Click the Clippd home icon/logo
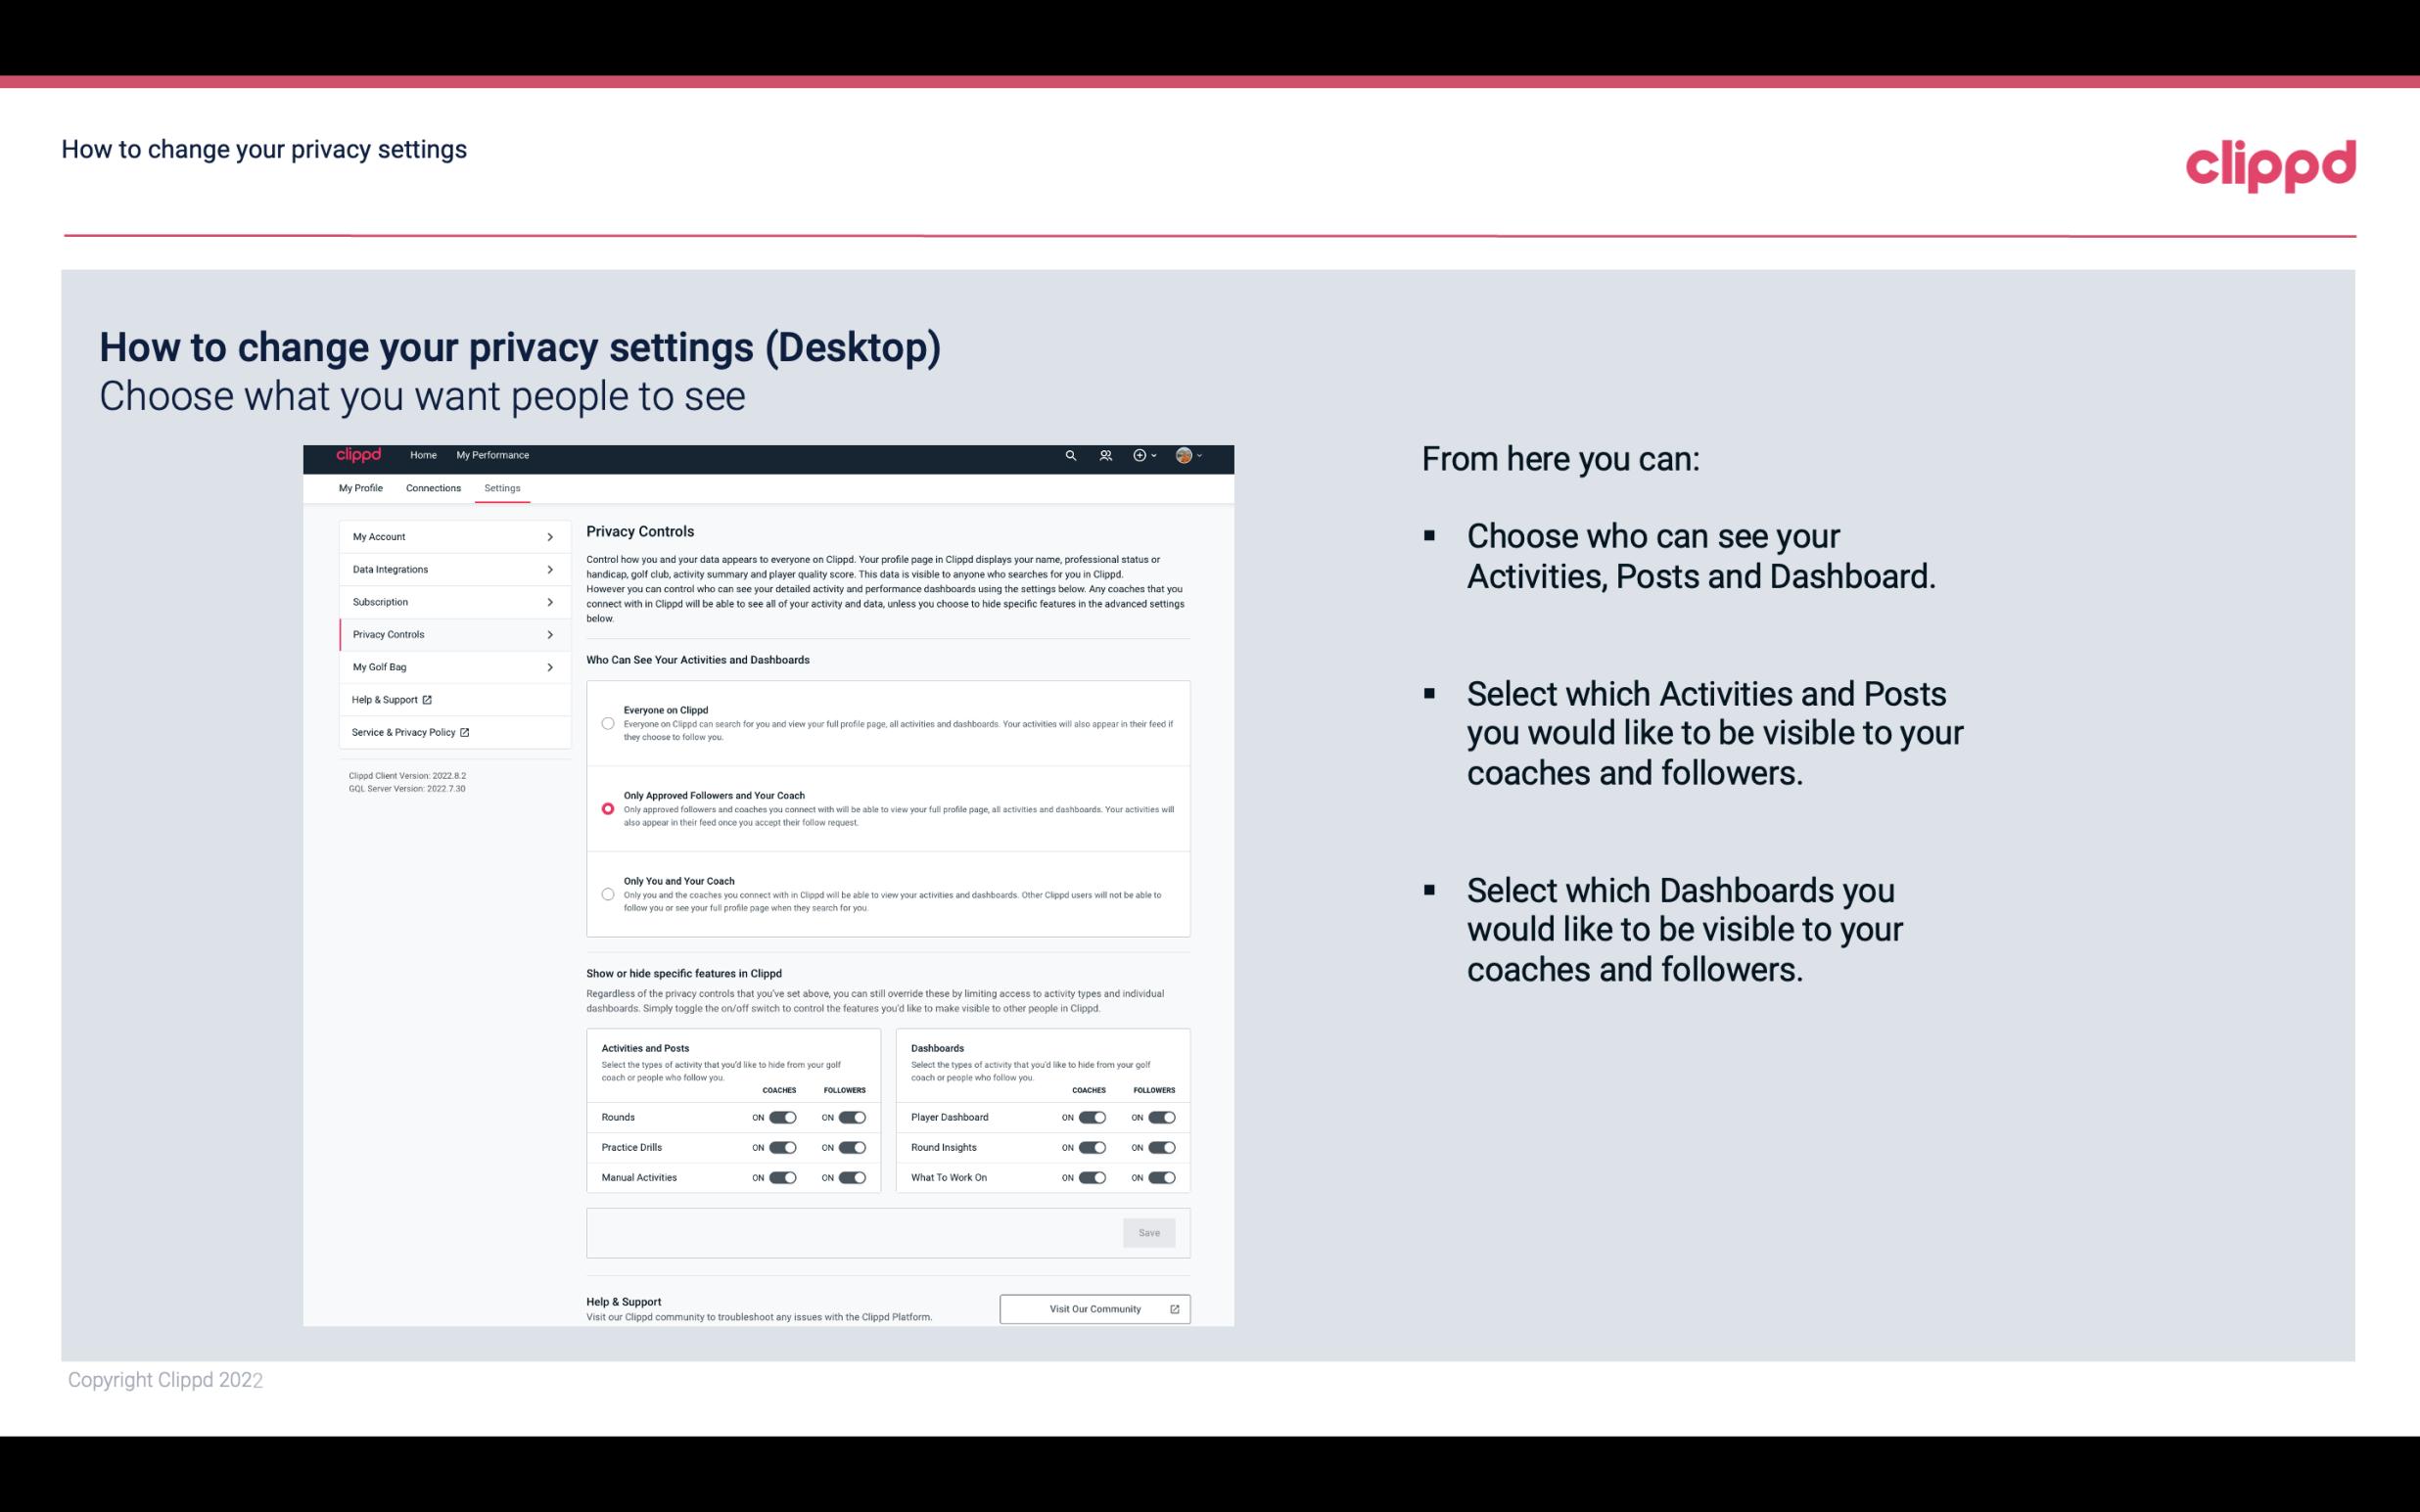The height and width of the screenshot is (1512, 2420). point(359,456)
